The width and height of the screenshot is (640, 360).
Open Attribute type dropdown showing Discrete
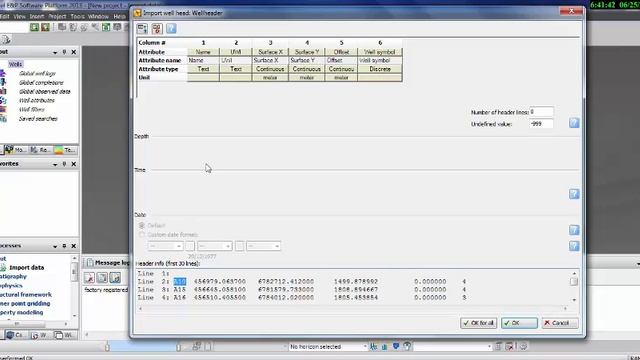[x=380, y=69]
